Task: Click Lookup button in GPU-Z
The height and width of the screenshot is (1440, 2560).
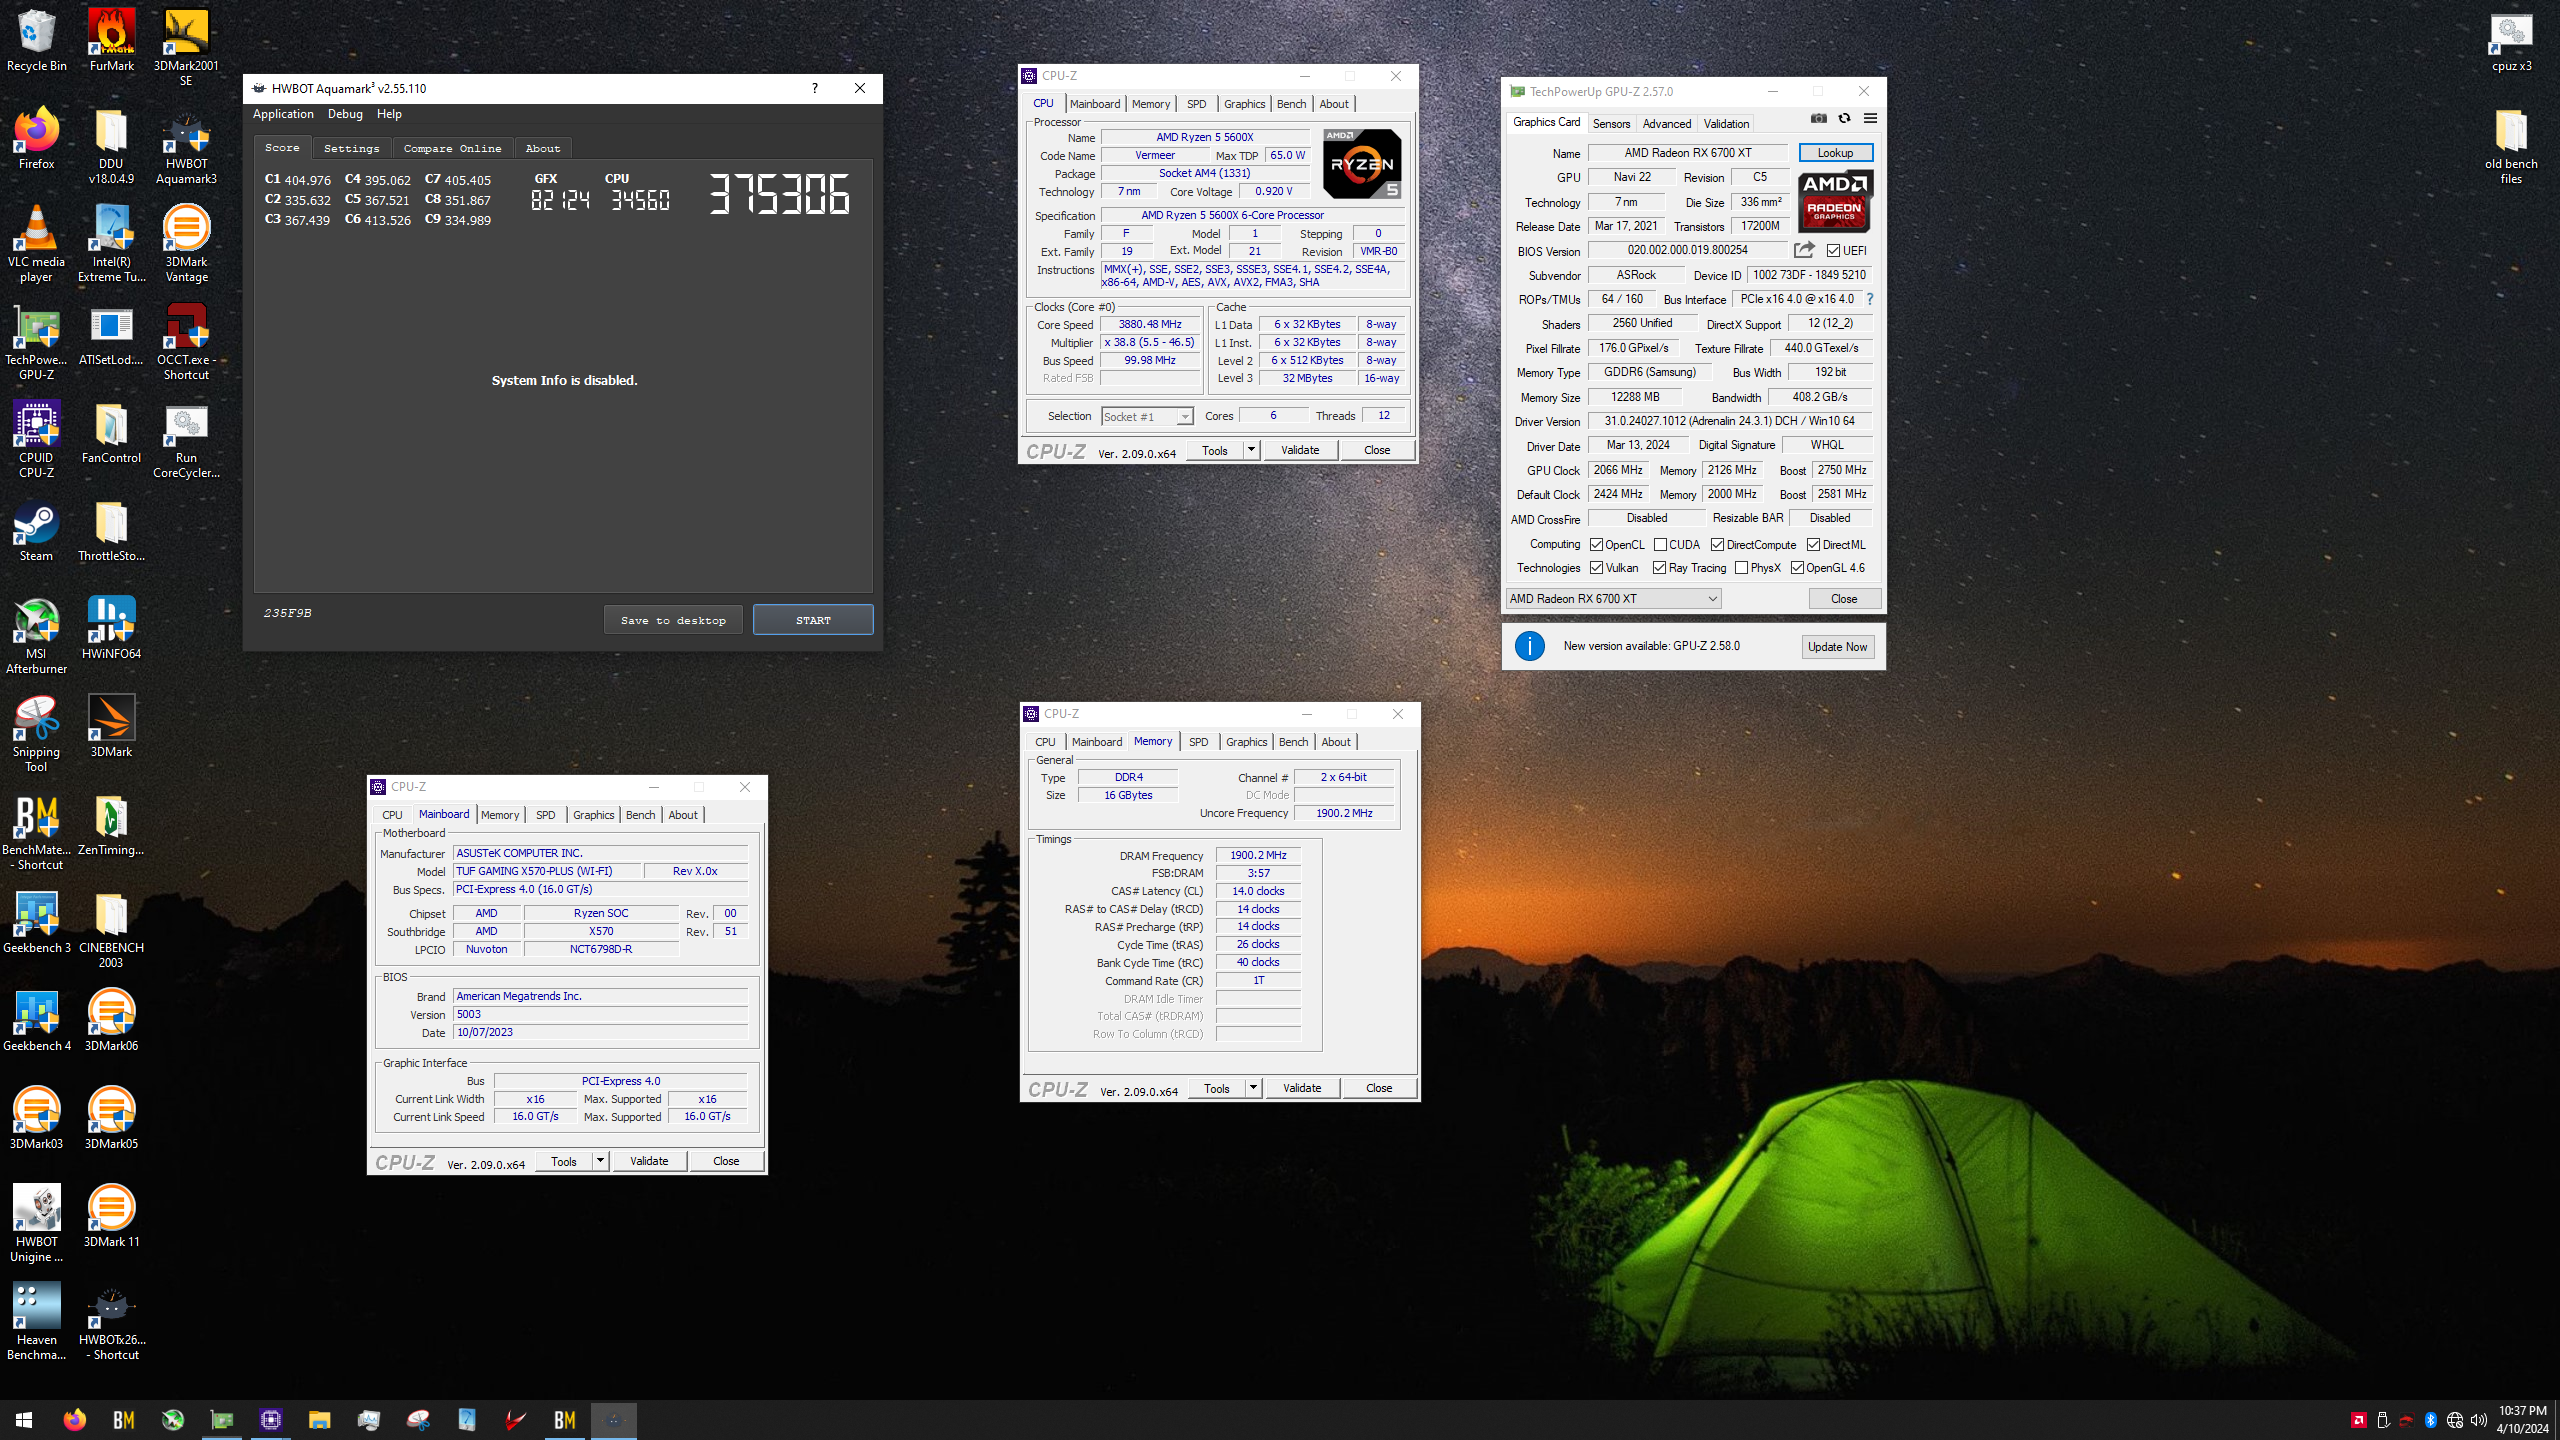Action: 1835,153
